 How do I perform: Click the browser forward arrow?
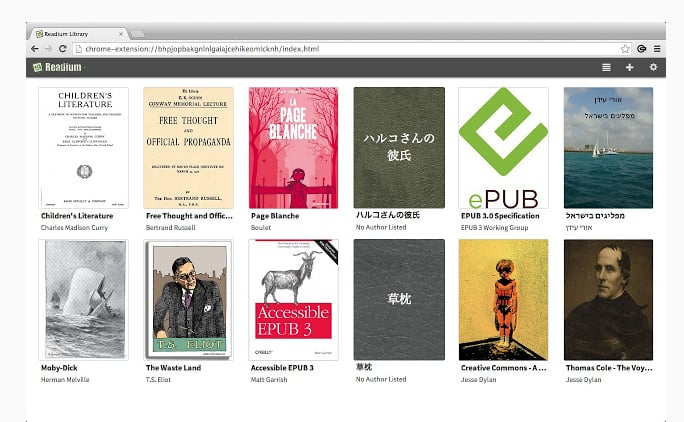pyautogui.click(x=48, y=49)
